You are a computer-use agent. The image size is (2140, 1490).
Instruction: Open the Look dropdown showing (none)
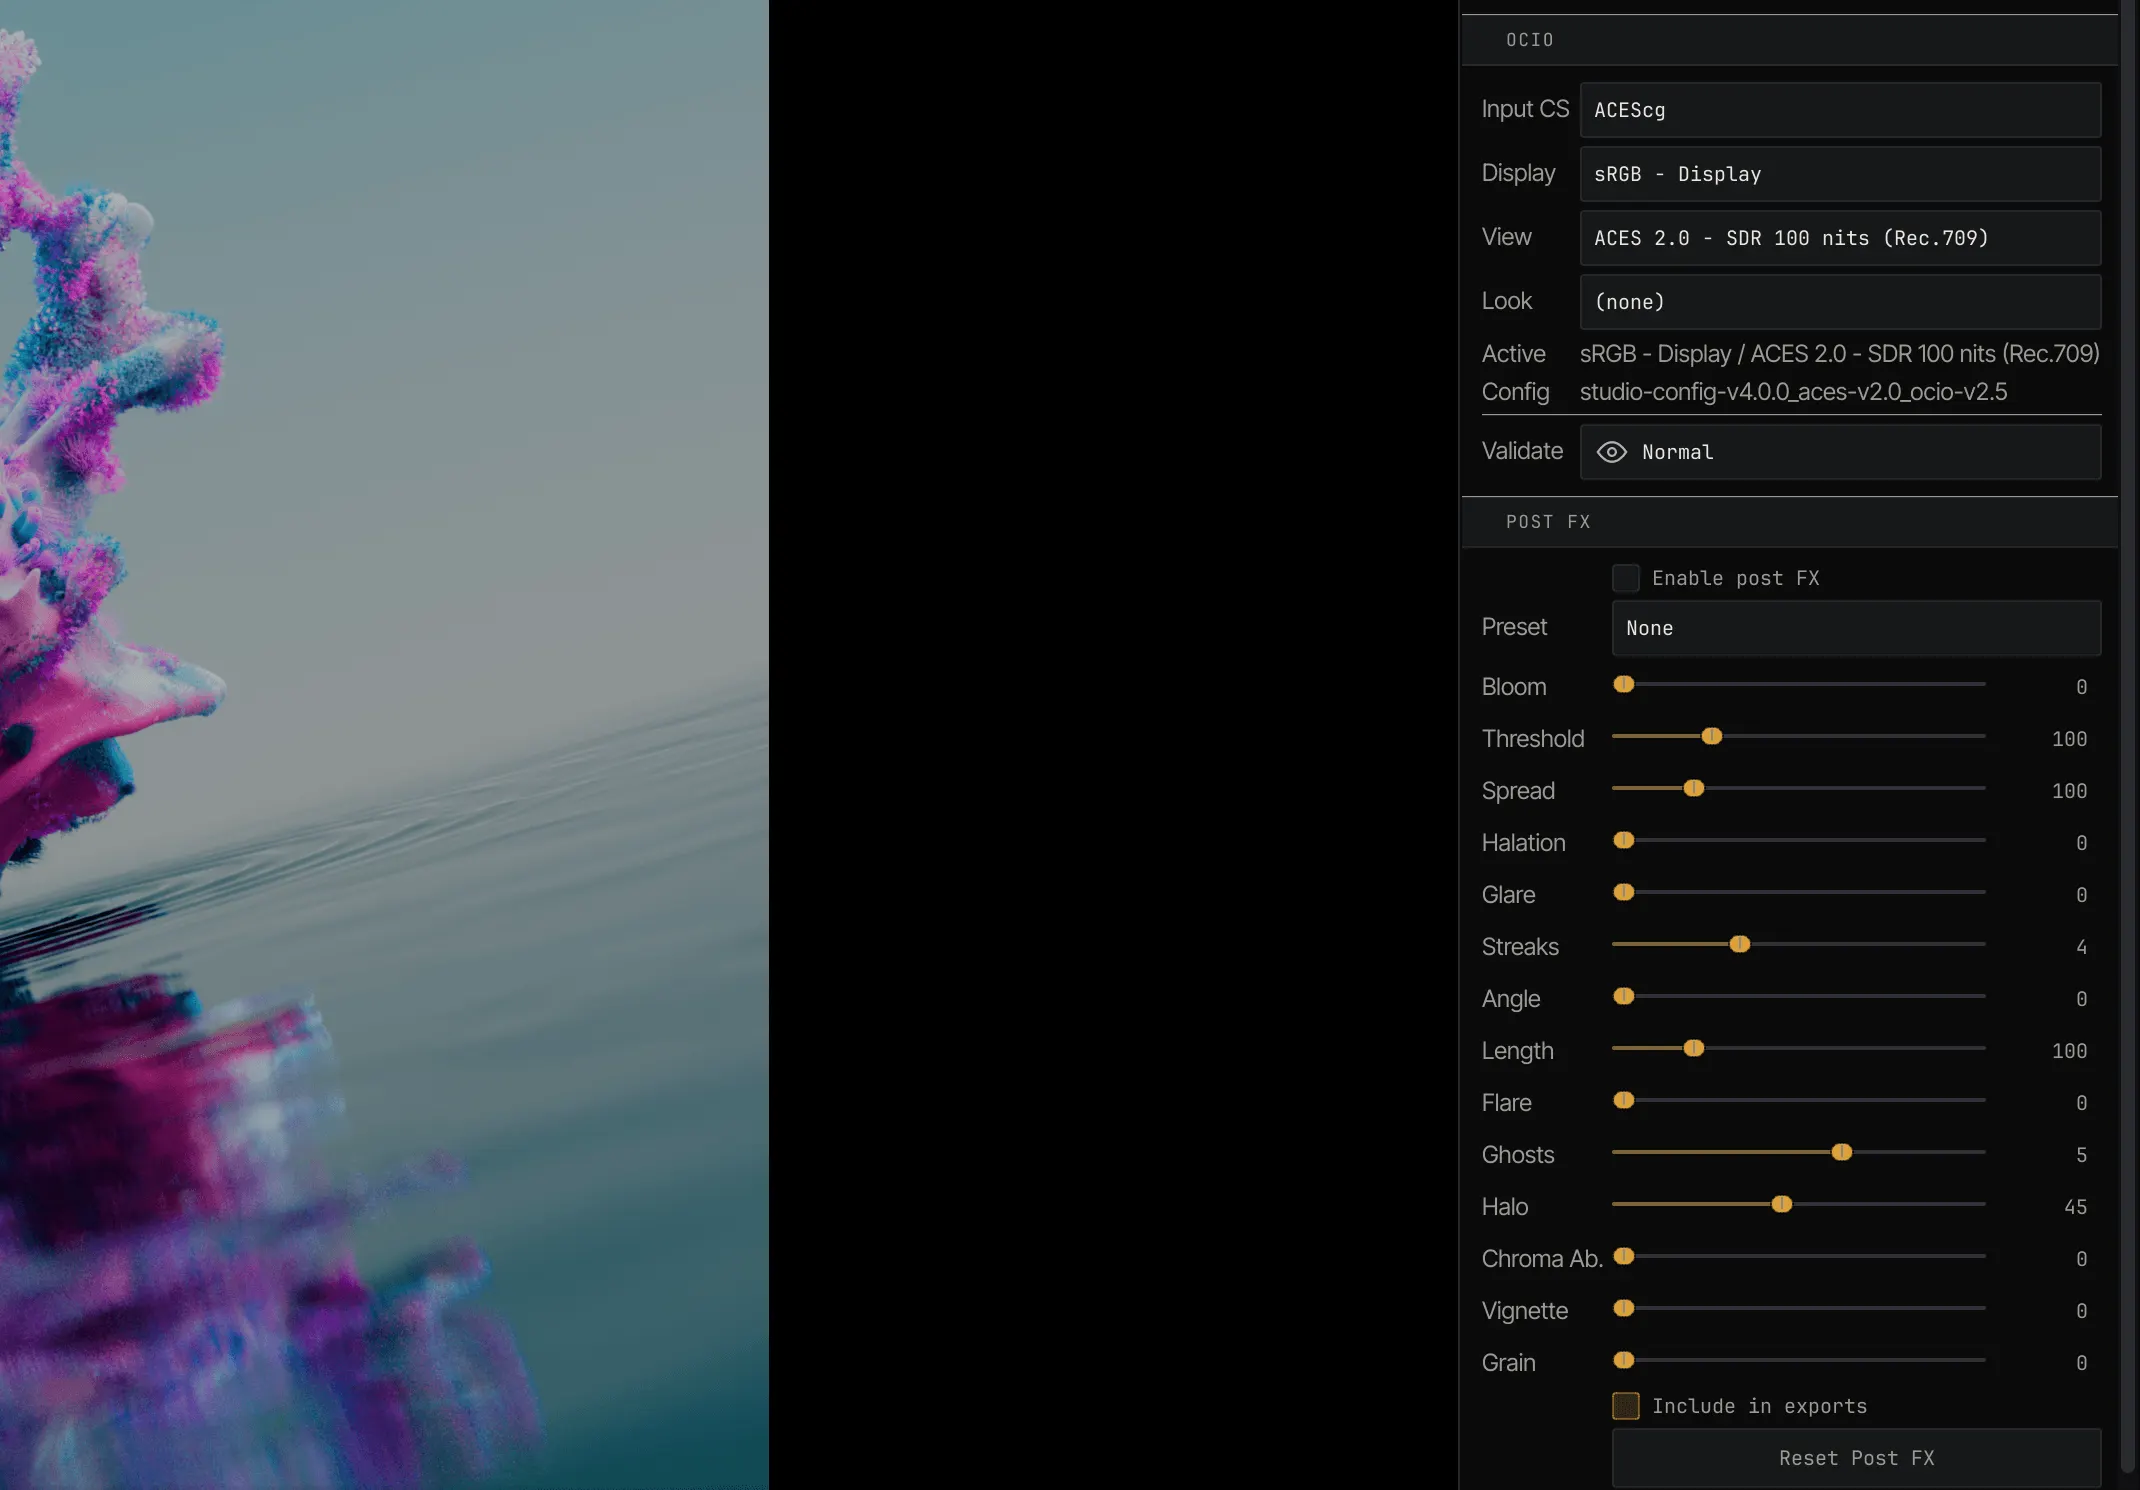[1840, 302]
